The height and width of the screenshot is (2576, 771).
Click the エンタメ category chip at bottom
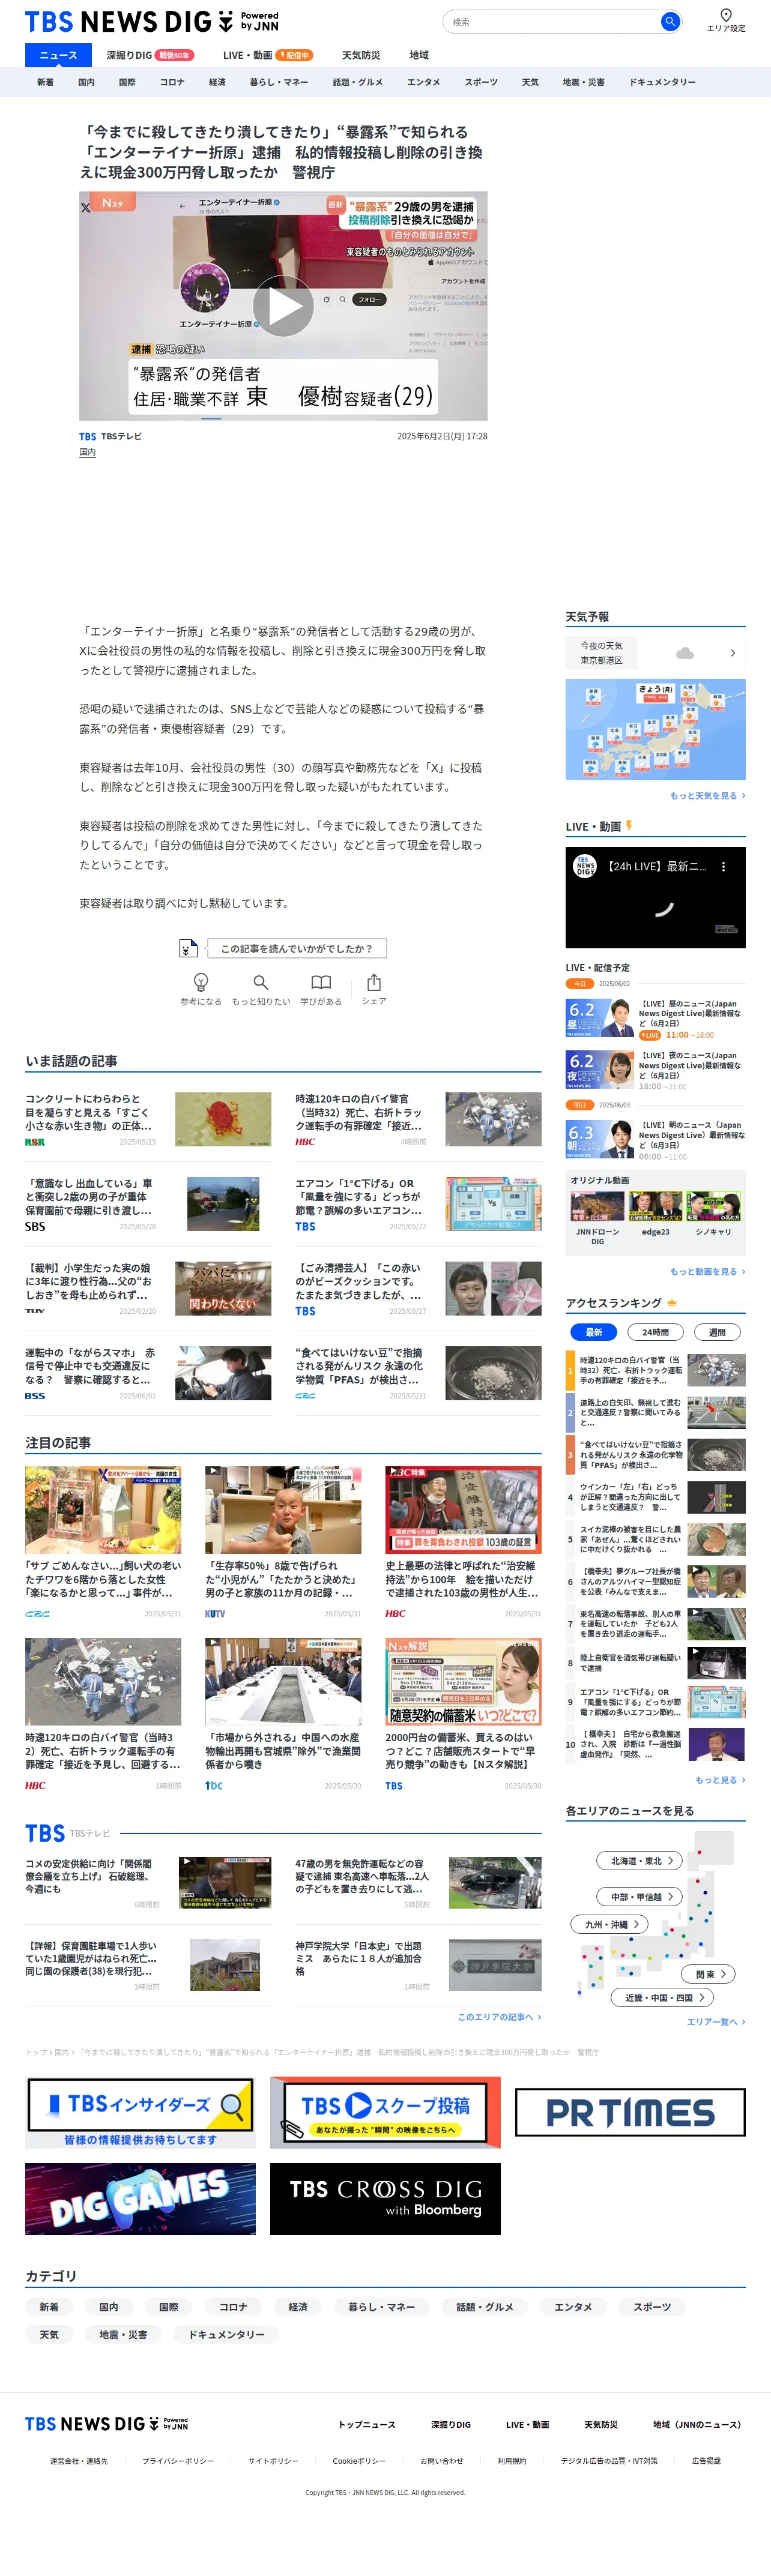(x=573, y=2306)
